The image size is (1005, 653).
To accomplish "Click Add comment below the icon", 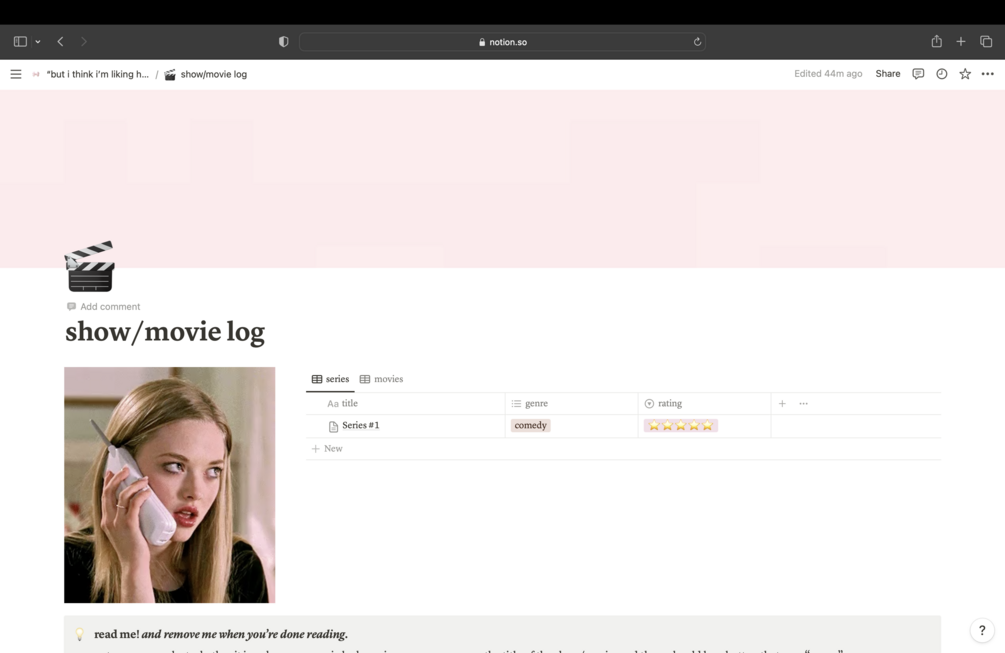I will (x=103, y=306).
